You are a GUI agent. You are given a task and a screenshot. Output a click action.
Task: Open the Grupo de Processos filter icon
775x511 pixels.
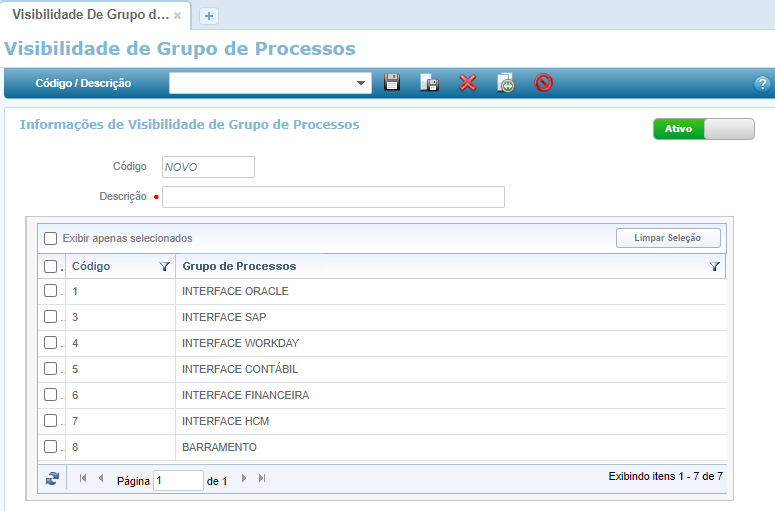click(714, 267)
